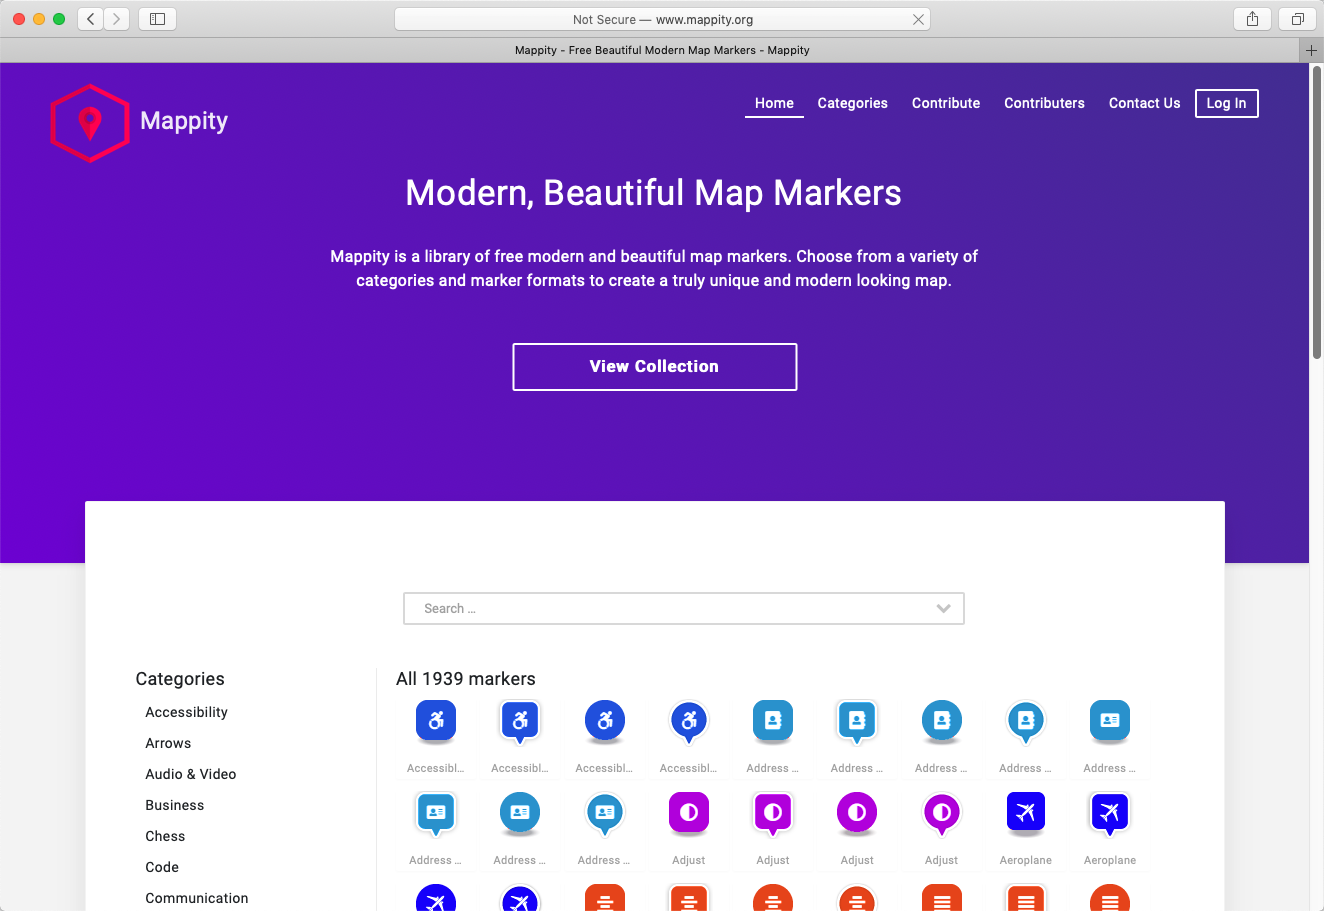This screenshot has width=1324, height=911.
Task: Click the "Modern, Beautiful Map Markers" headline
Action: [654, 193]
